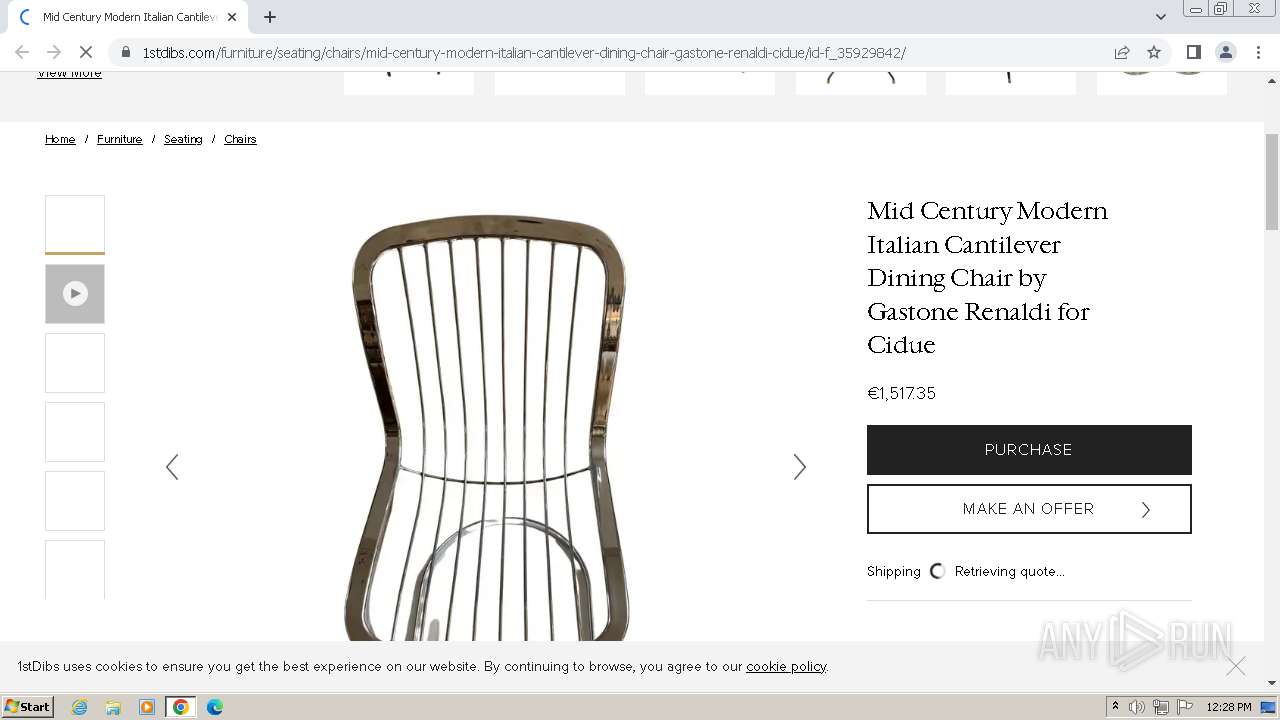The width and height of the screenshot is (1280, 720).
Task: Go to the Seating breadcrumb
Action: (183, 139)
